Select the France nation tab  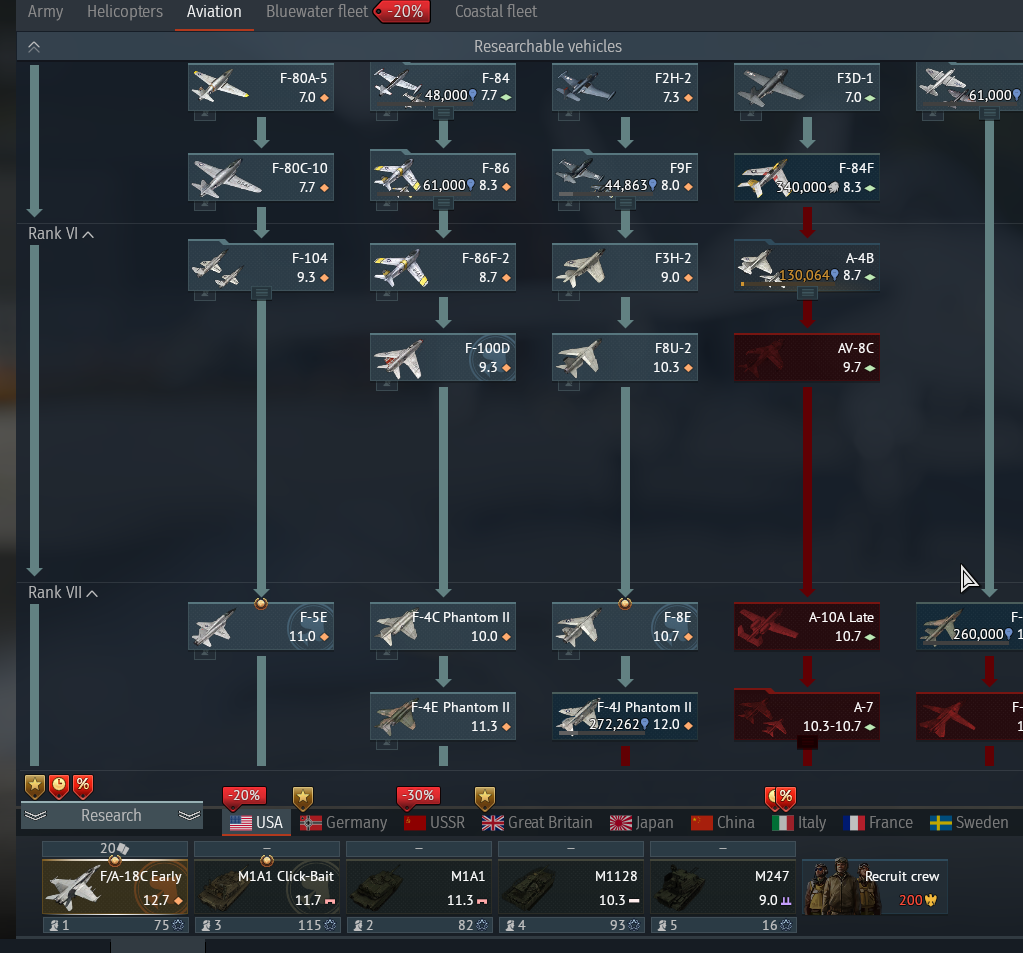(878, 823)
